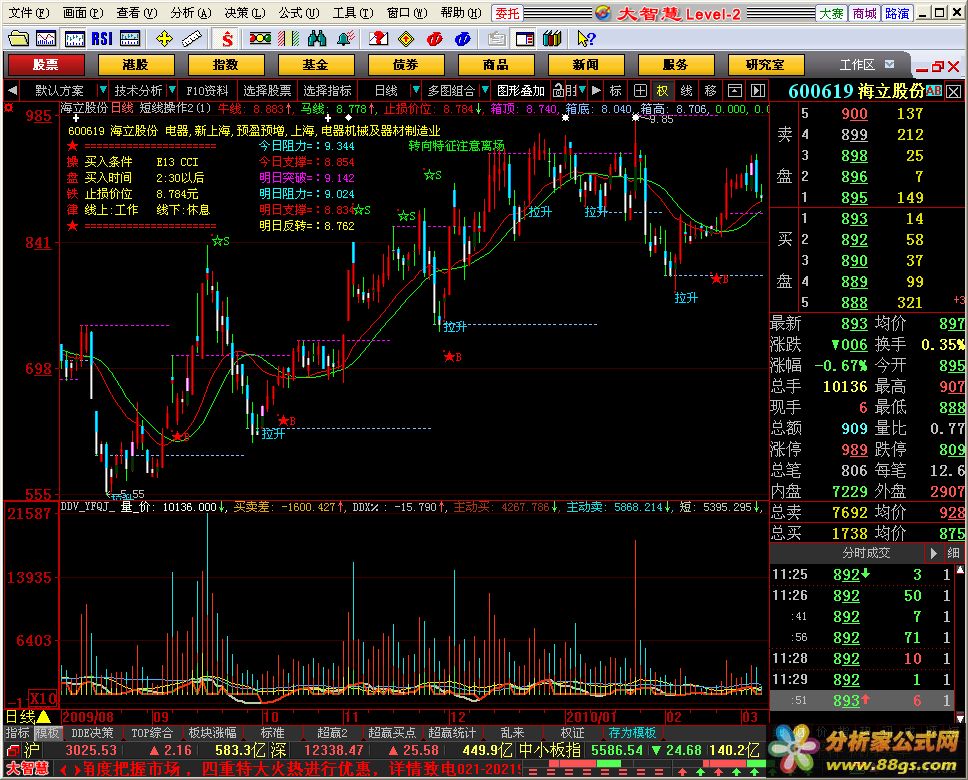Open the 文件(F) menu
This screenshot has height=780, width=968.
pyautogui.click(x=28, y=12)
